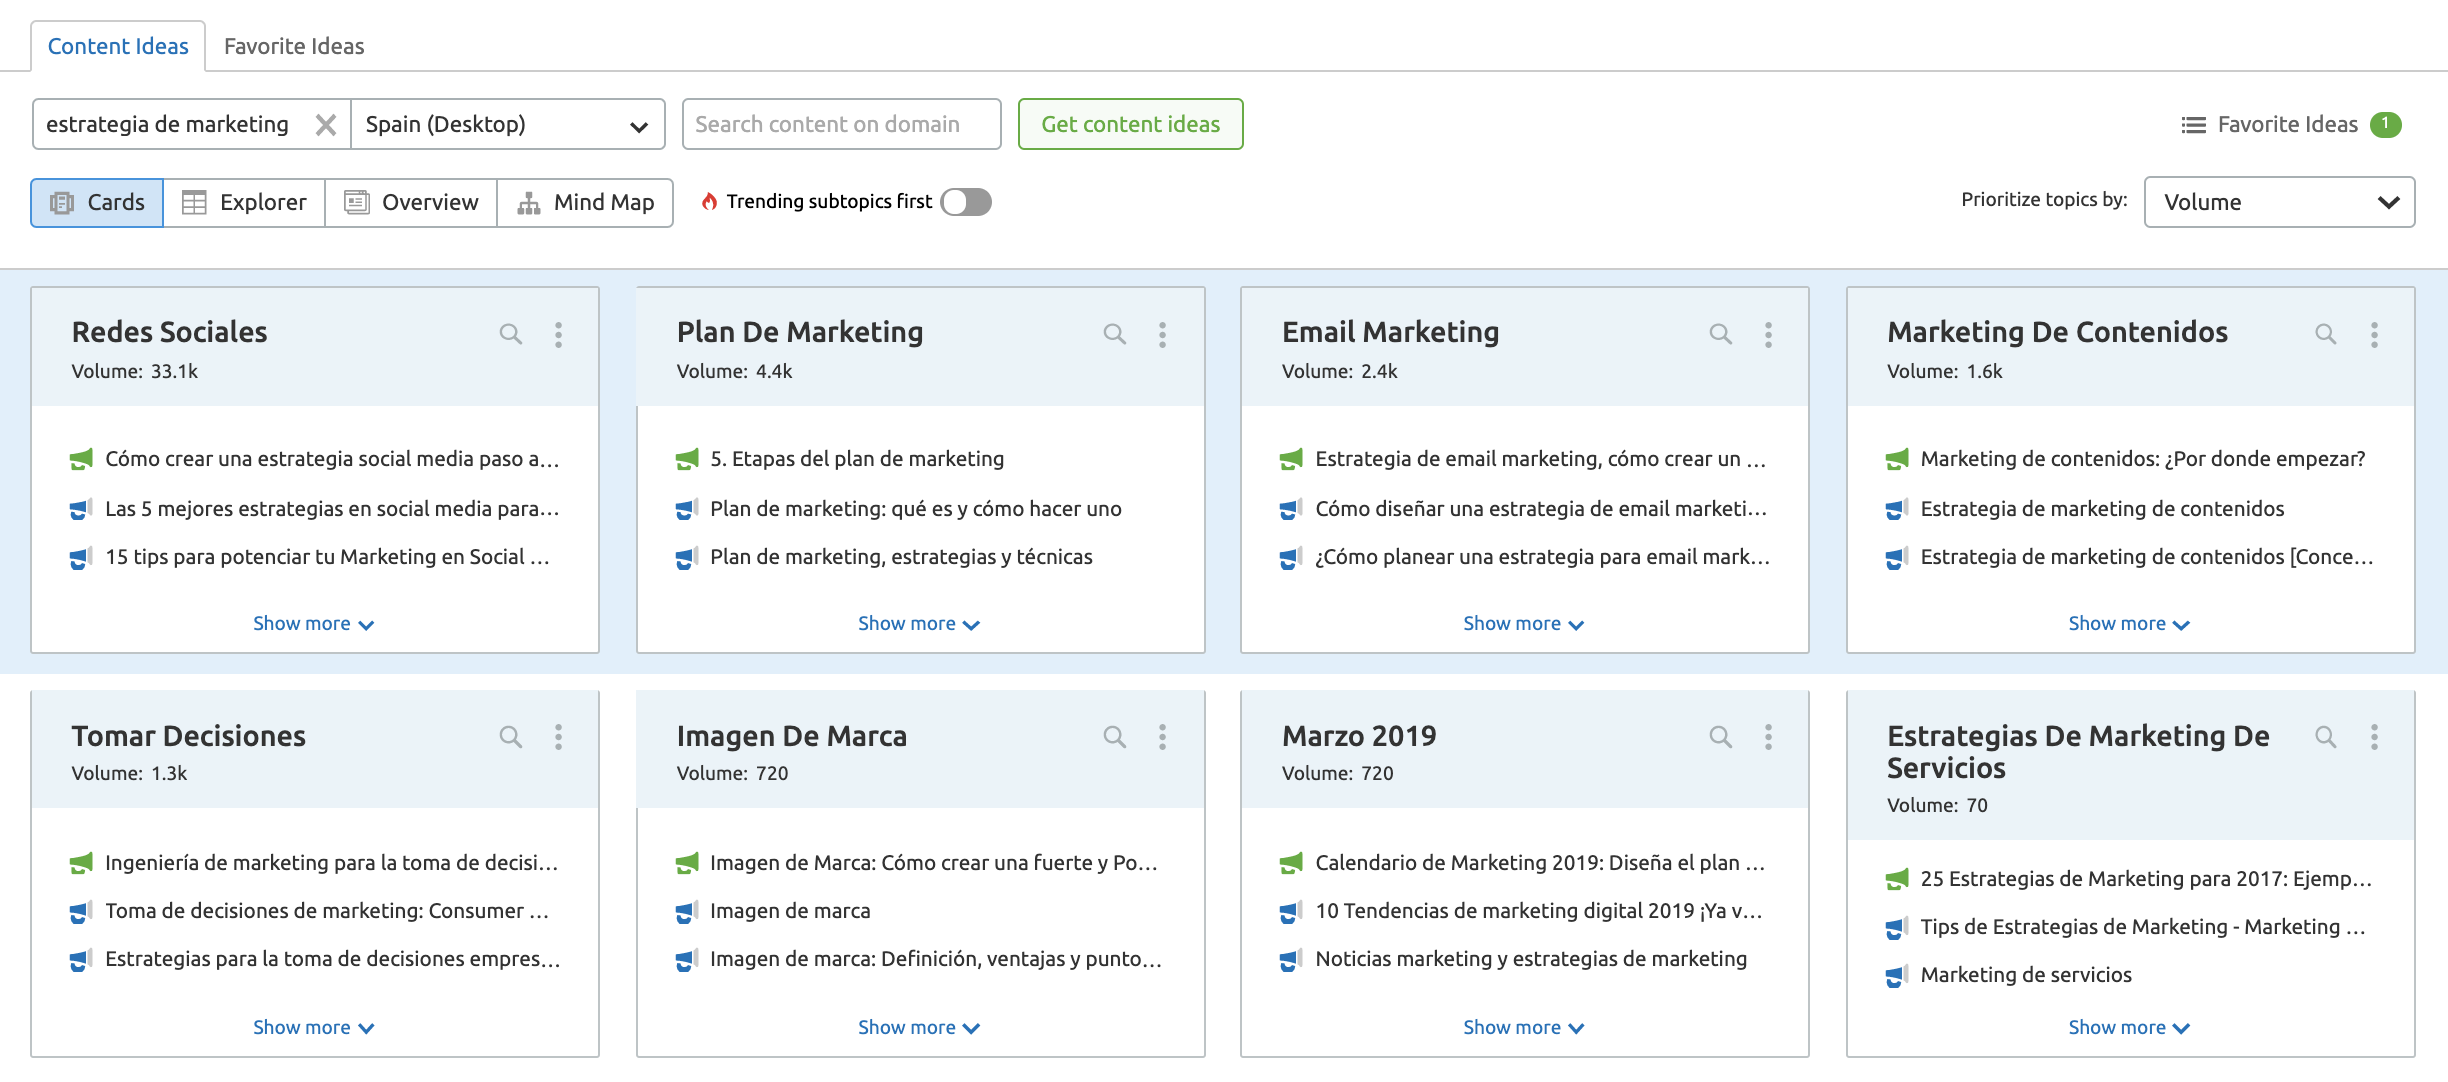Switch to the Mind Map view
2448x1082 pixels.
click(x=586, y=203)
